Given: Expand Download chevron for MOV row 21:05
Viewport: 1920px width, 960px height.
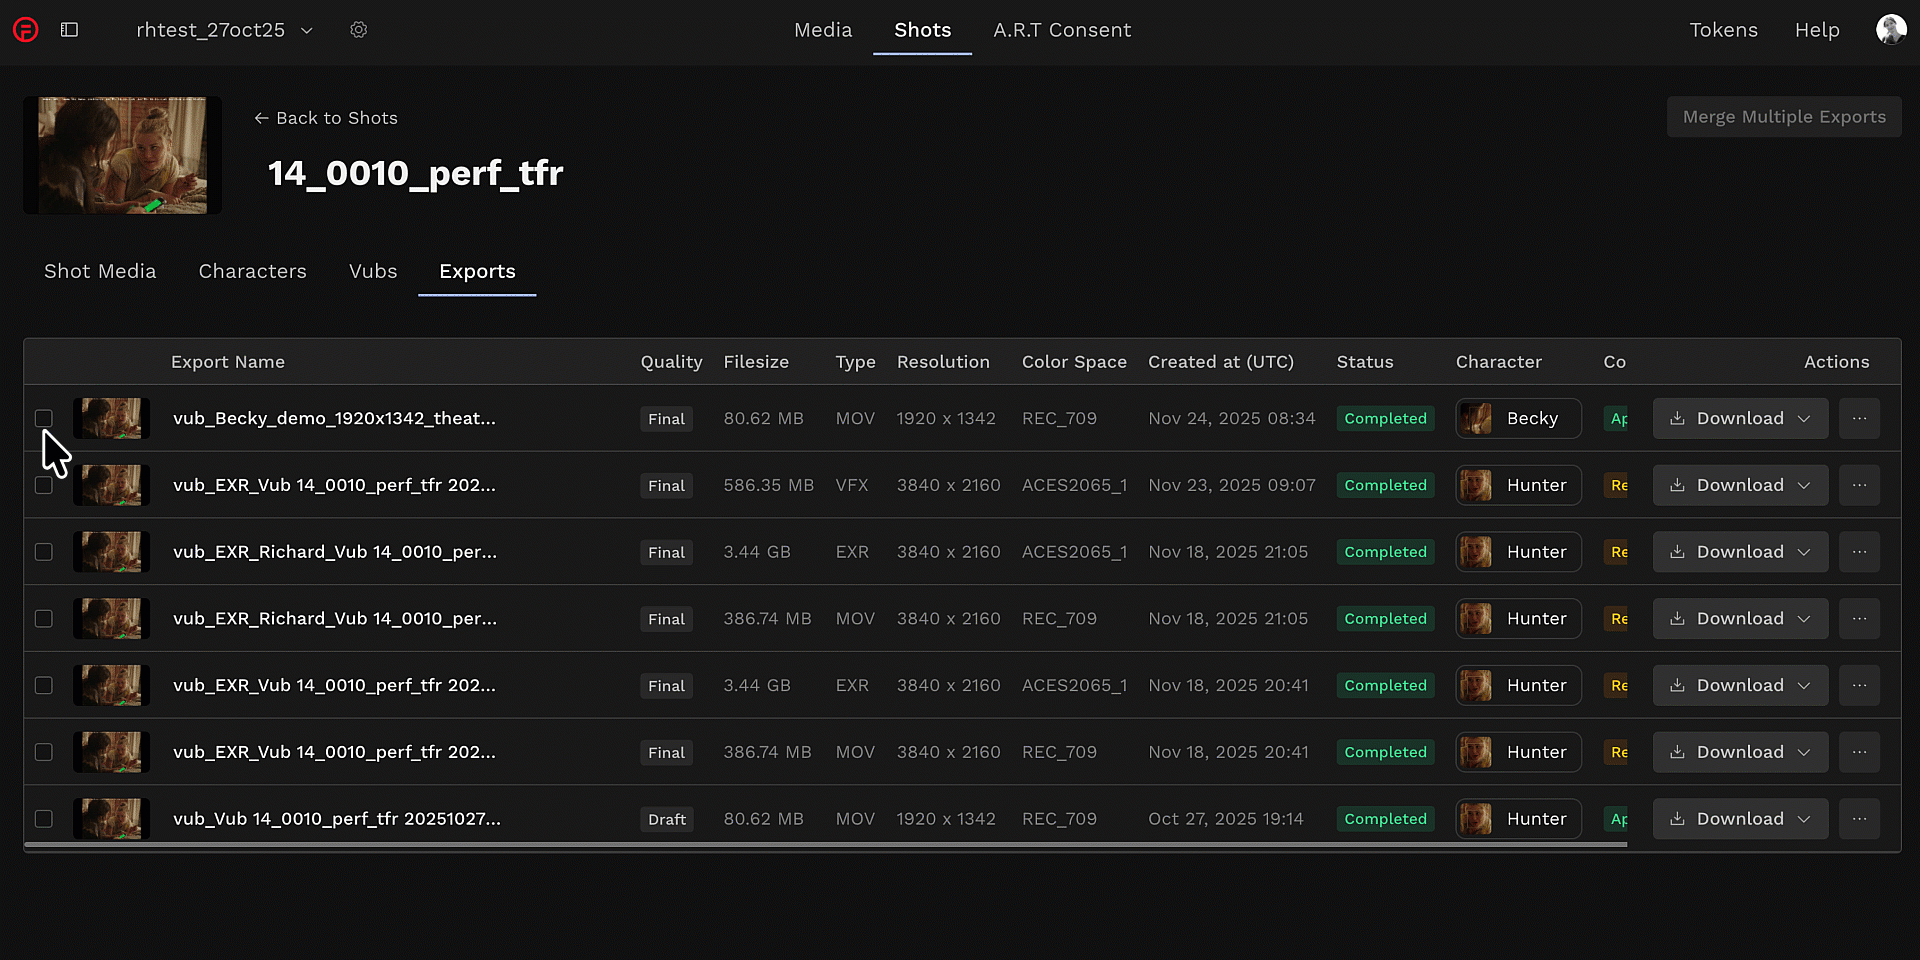Looking at the screenshot, I should (1804, 618).
